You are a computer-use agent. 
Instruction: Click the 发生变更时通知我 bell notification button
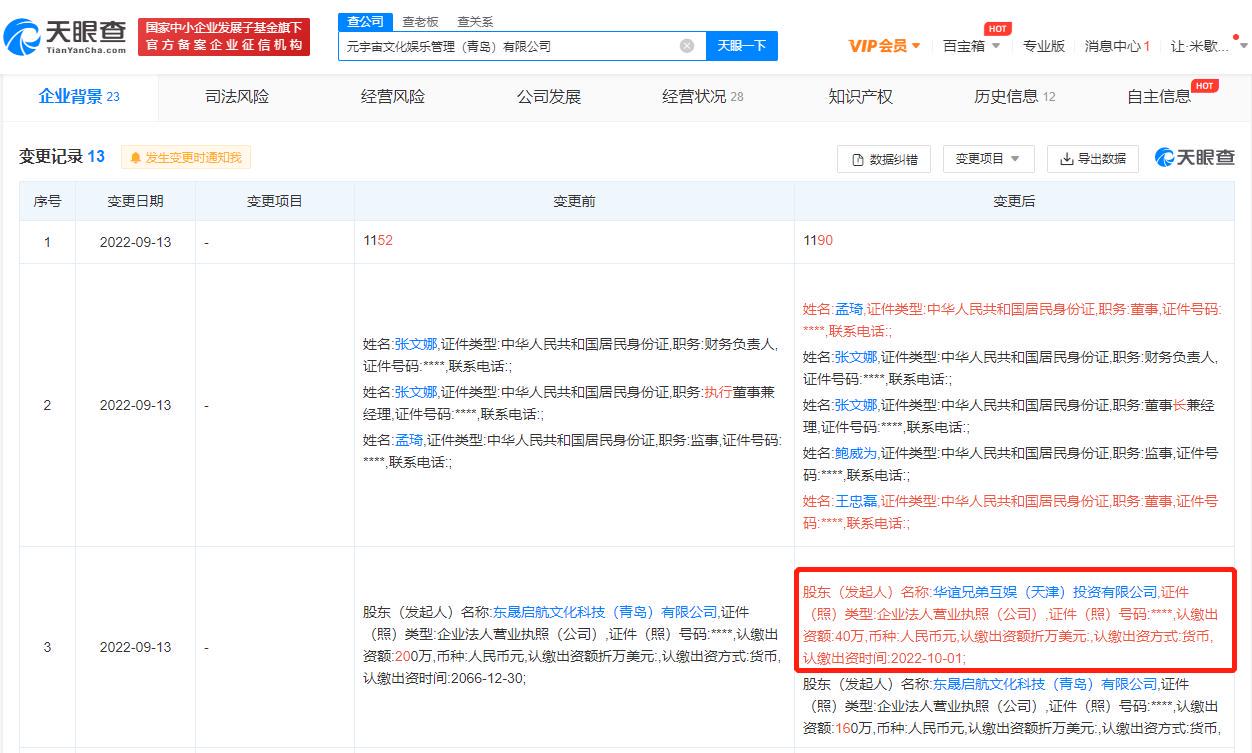[186, 157]
